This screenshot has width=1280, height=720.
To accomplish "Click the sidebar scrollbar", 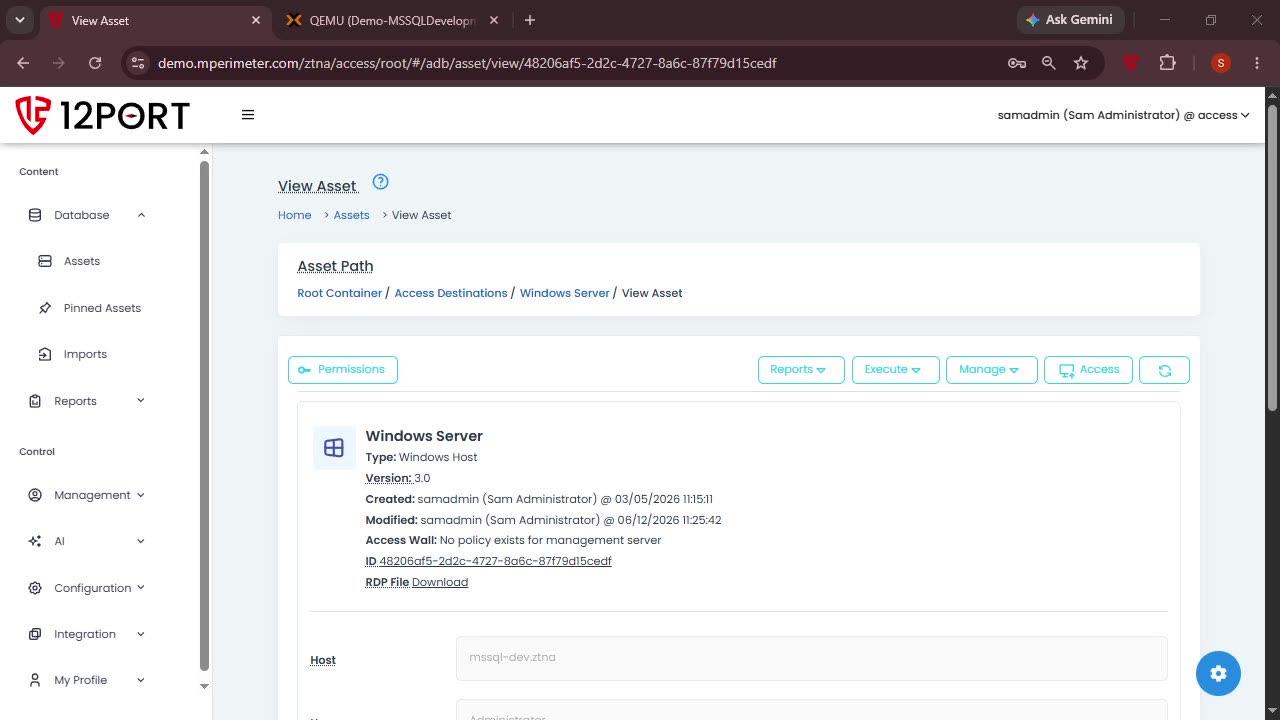I will pos(204,415).
